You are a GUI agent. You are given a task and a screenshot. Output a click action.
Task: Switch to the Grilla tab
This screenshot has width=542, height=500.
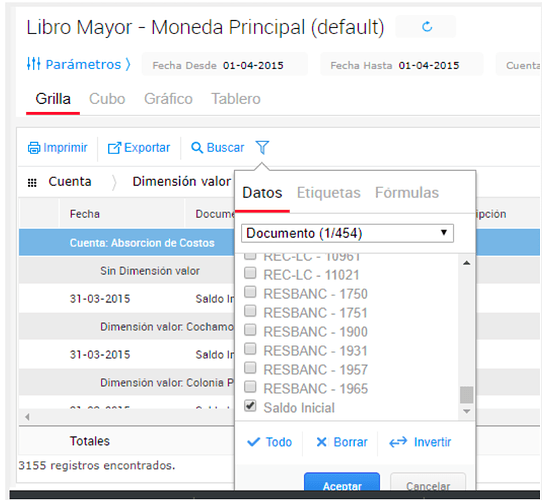tap(53, 99)
